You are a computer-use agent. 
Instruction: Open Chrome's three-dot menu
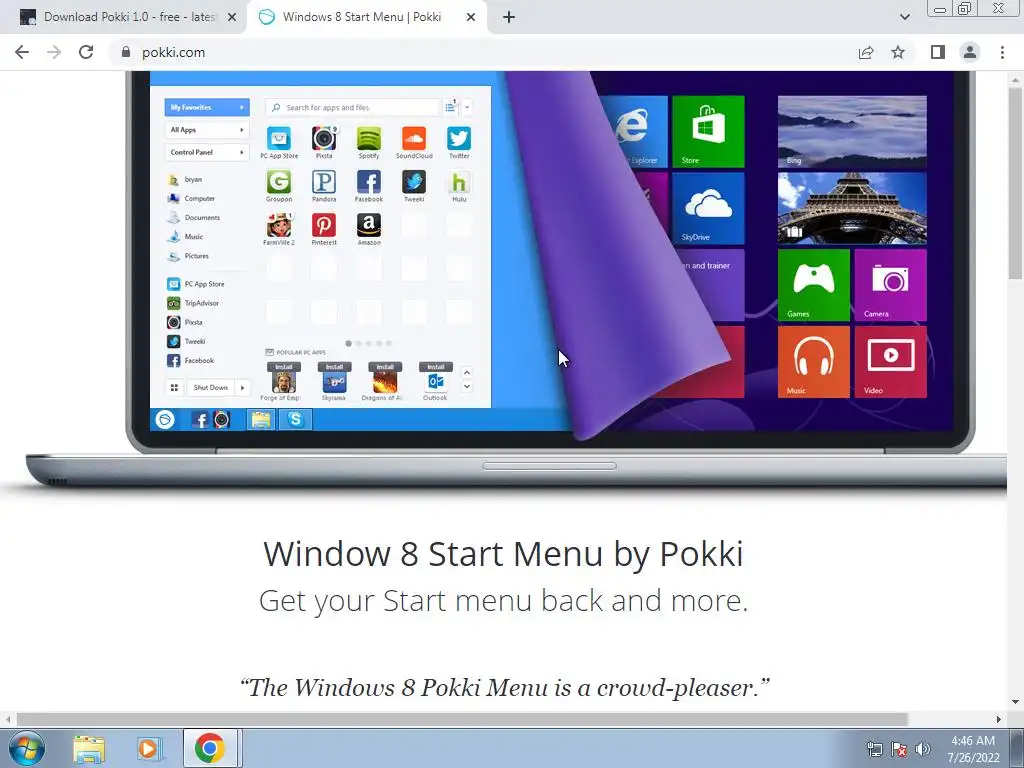pos(1002,52)
